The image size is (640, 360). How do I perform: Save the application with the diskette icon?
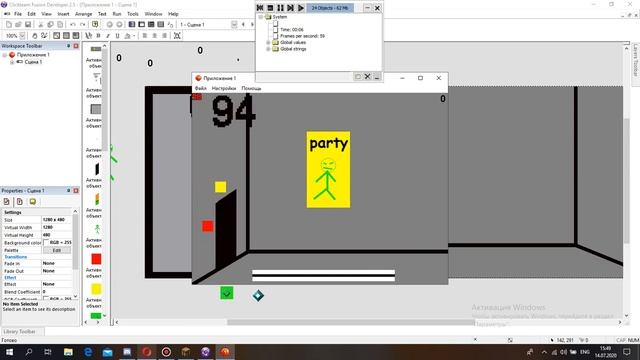click(x=28, y=24)
